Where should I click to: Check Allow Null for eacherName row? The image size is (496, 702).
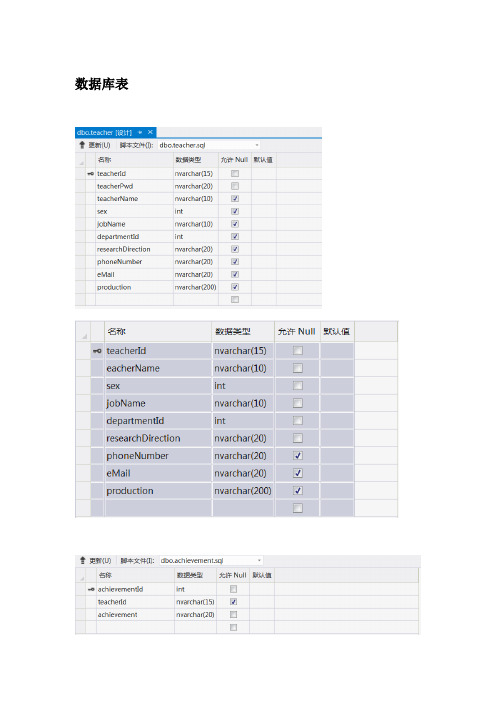(298, 368)
